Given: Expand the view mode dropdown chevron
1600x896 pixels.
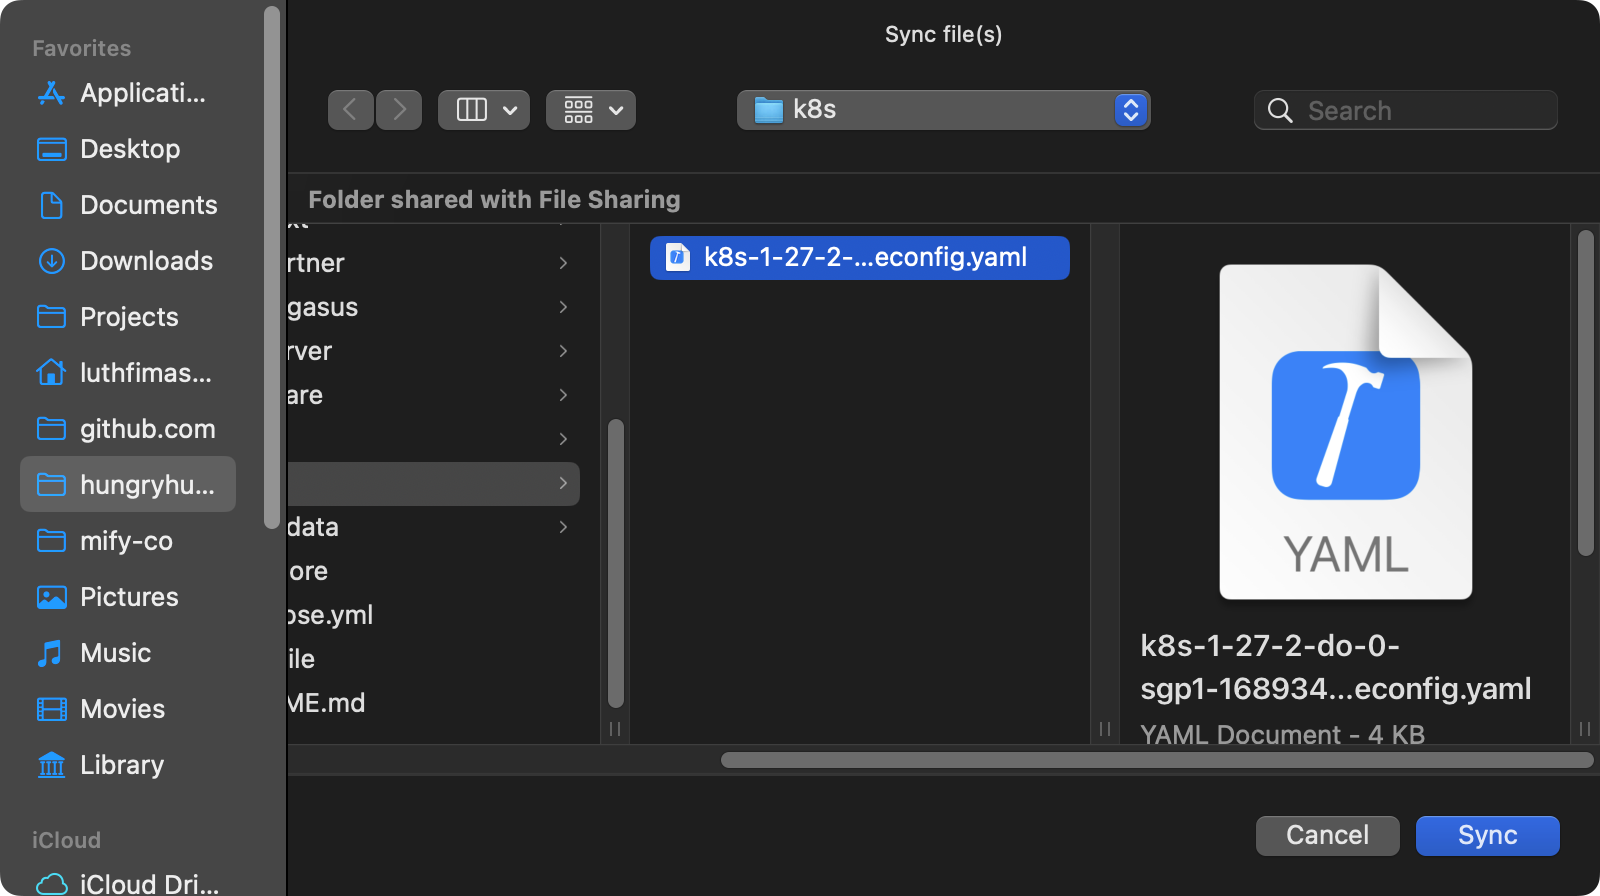Looking at the screenshot, I should [510, 110].
